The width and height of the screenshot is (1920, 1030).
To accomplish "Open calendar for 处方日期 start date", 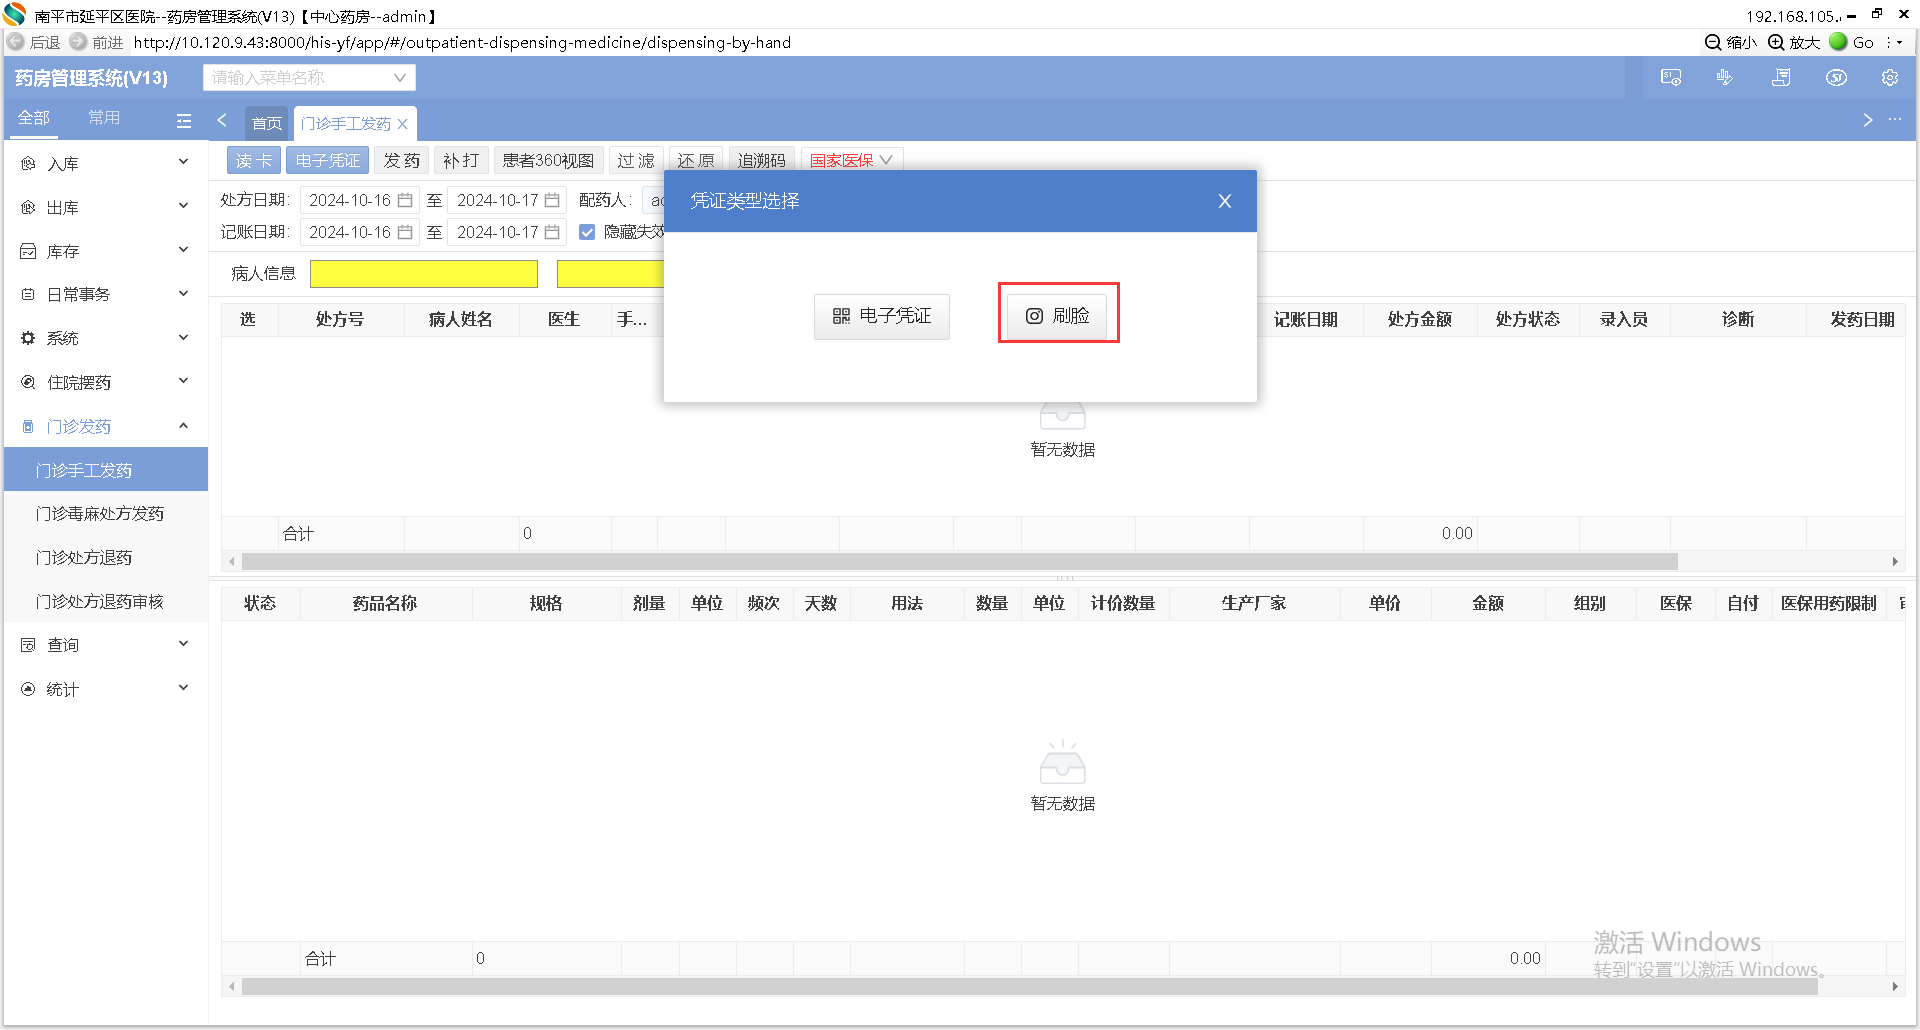I will pyautogui.click(x=405, y=201).
